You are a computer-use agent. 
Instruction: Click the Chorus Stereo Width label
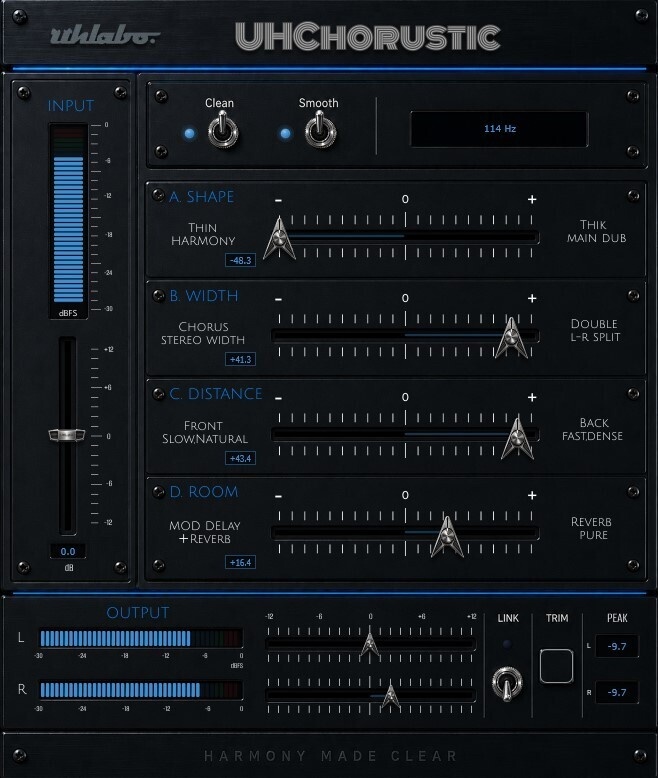203,333
